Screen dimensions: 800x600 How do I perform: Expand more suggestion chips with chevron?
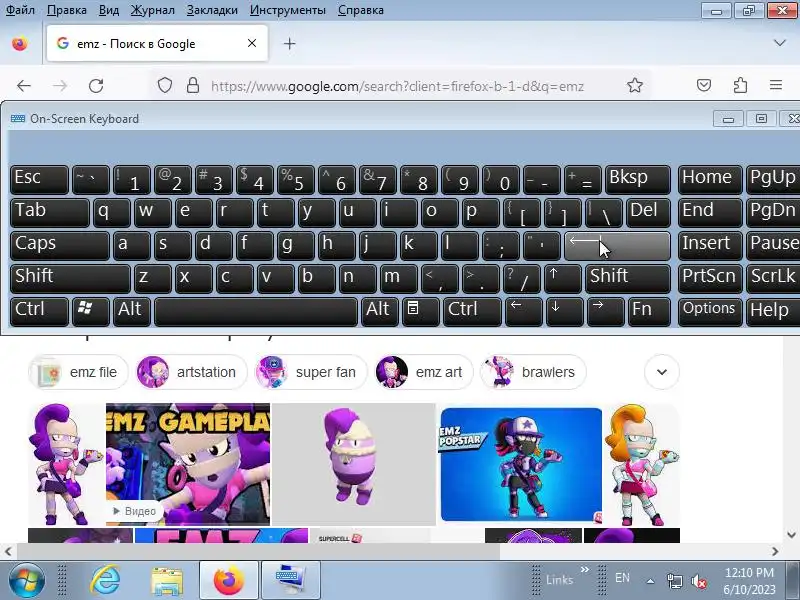[x=662, y=372]
